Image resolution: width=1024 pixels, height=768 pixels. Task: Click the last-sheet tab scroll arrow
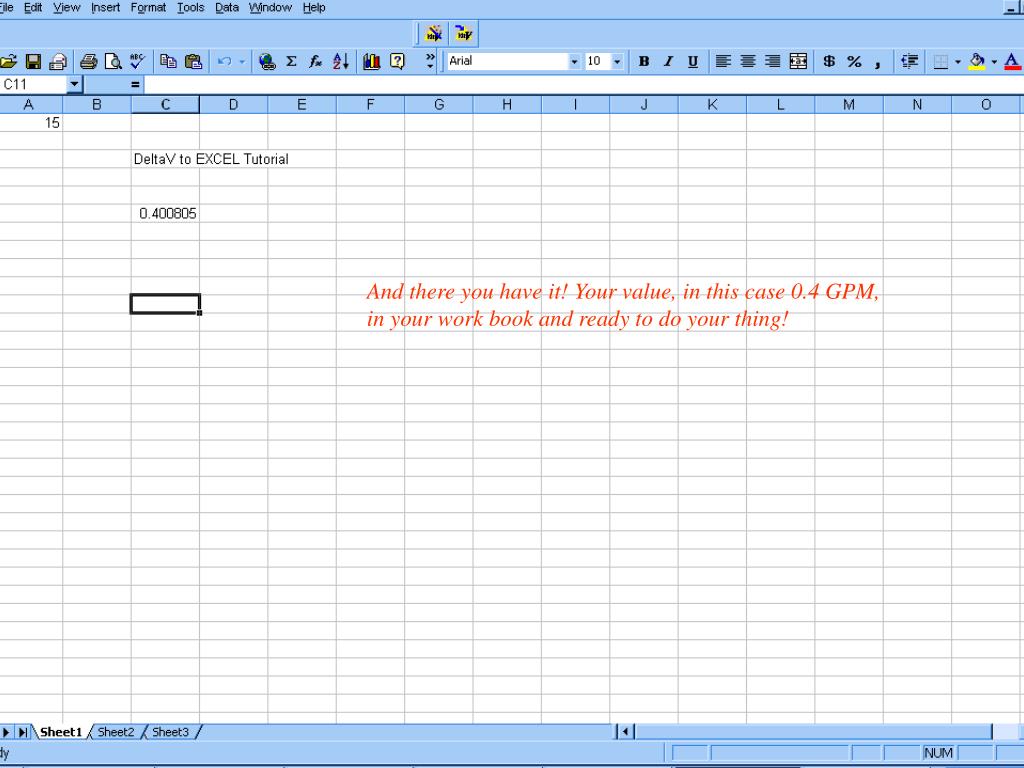coord(23,732)
